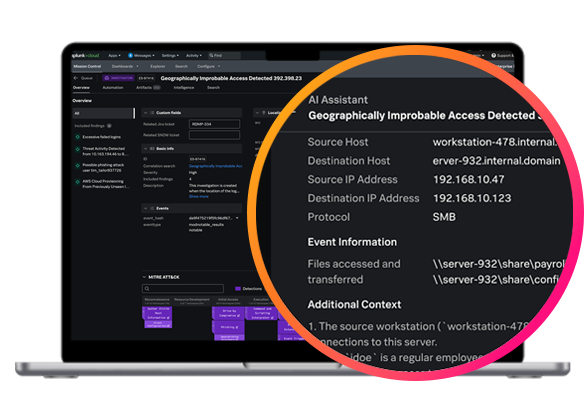The height and width of the screenshot is (412, 587).
Task: Click the Support help icon
Action: coord(493,55)
